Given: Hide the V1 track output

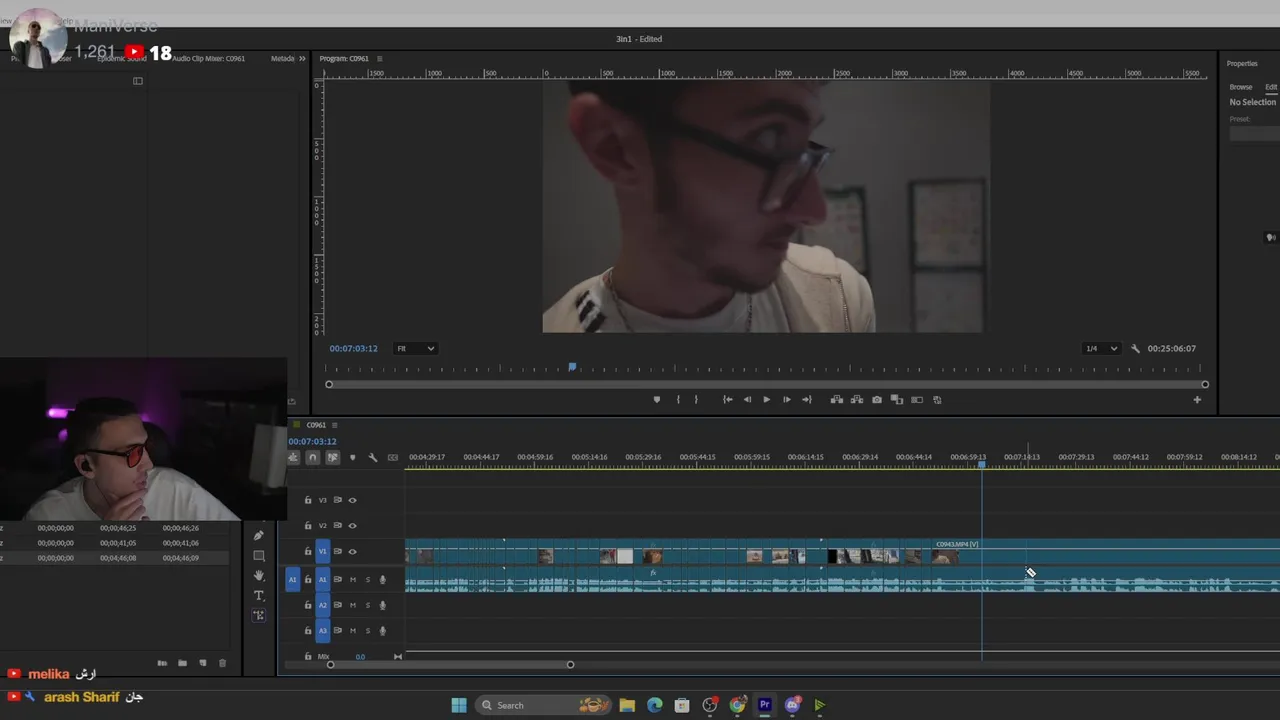Looking at the screenshot, I should (352, 552).
